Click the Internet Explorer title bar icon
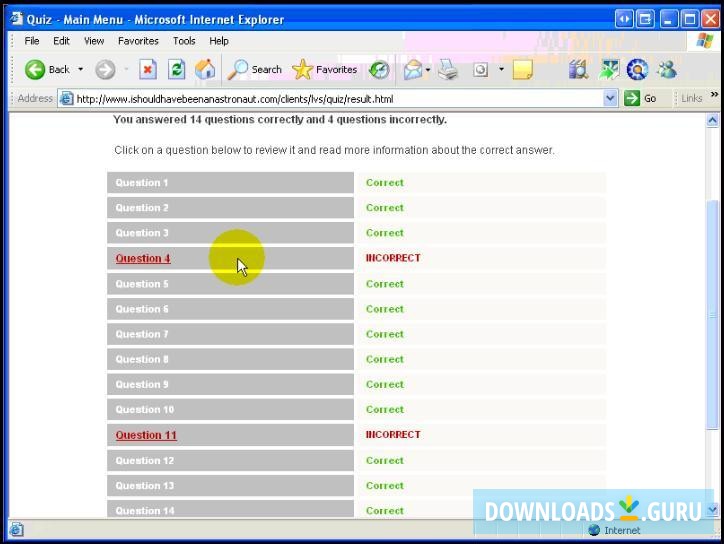 point(17,19)
